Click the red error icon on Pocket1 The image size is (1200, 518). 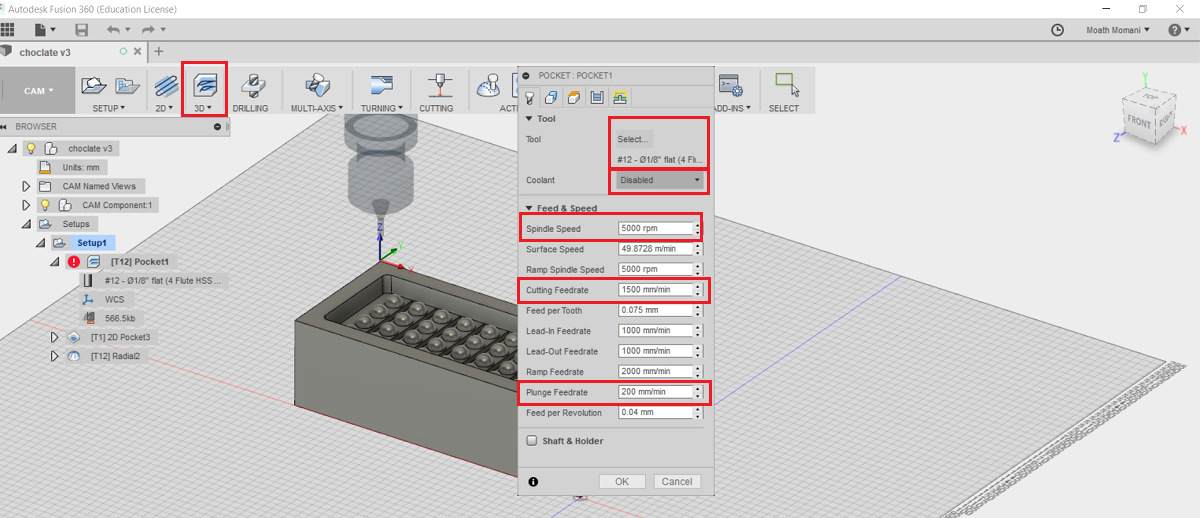point(73,262)
